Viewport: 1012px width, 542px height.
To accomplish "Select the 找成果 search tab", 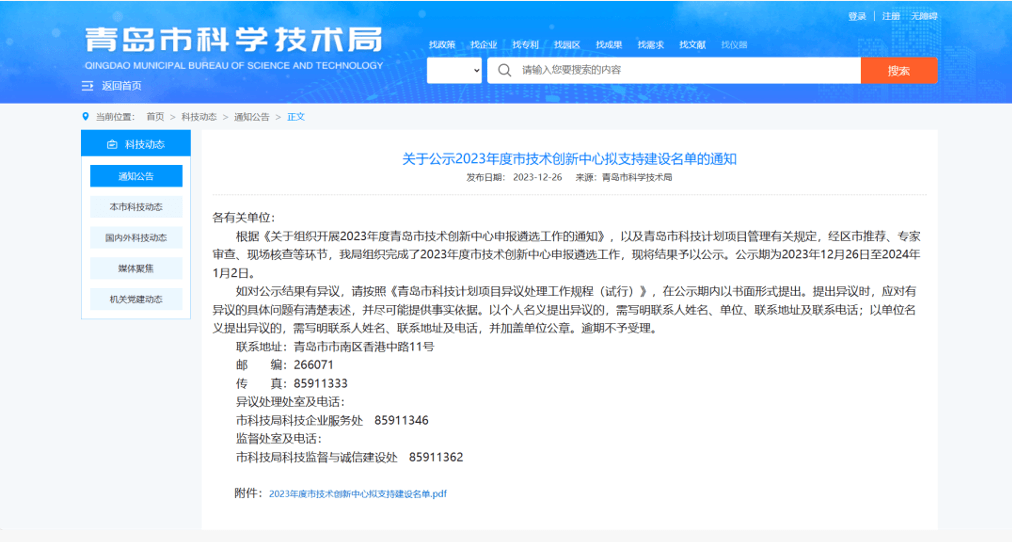I will point(609,45).
